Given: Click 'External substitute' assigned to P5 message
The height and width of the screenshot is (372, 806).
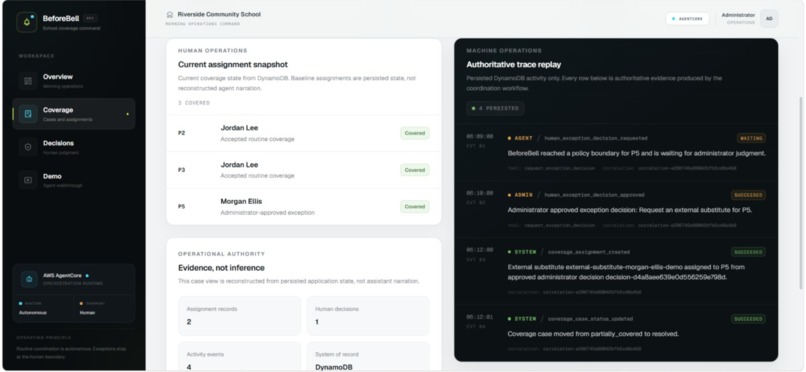Looking at the screenshot, I should pos(626,272).
